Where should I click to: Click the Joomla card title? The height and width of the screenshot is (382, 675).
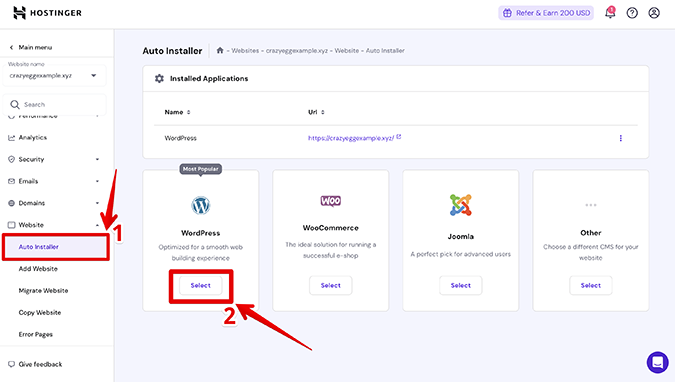click(461, 236)
